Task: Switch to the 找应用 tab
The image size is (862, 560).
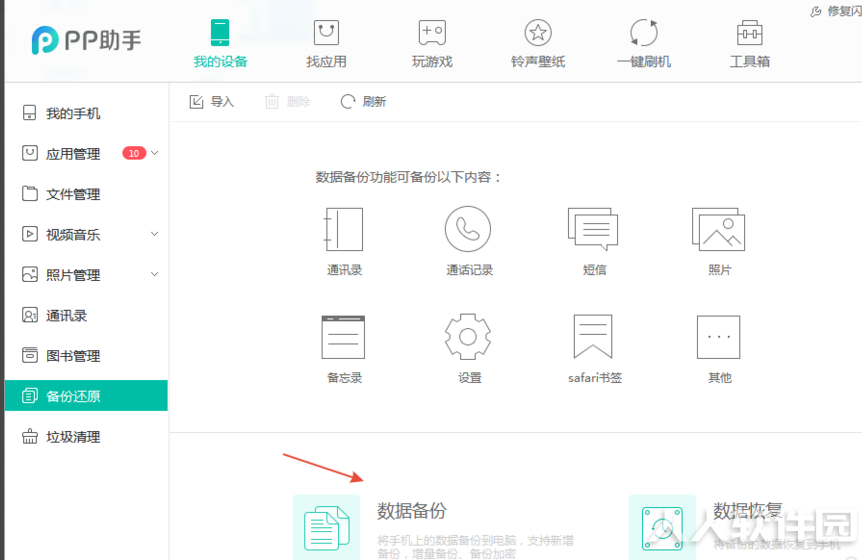Action: 326,43
